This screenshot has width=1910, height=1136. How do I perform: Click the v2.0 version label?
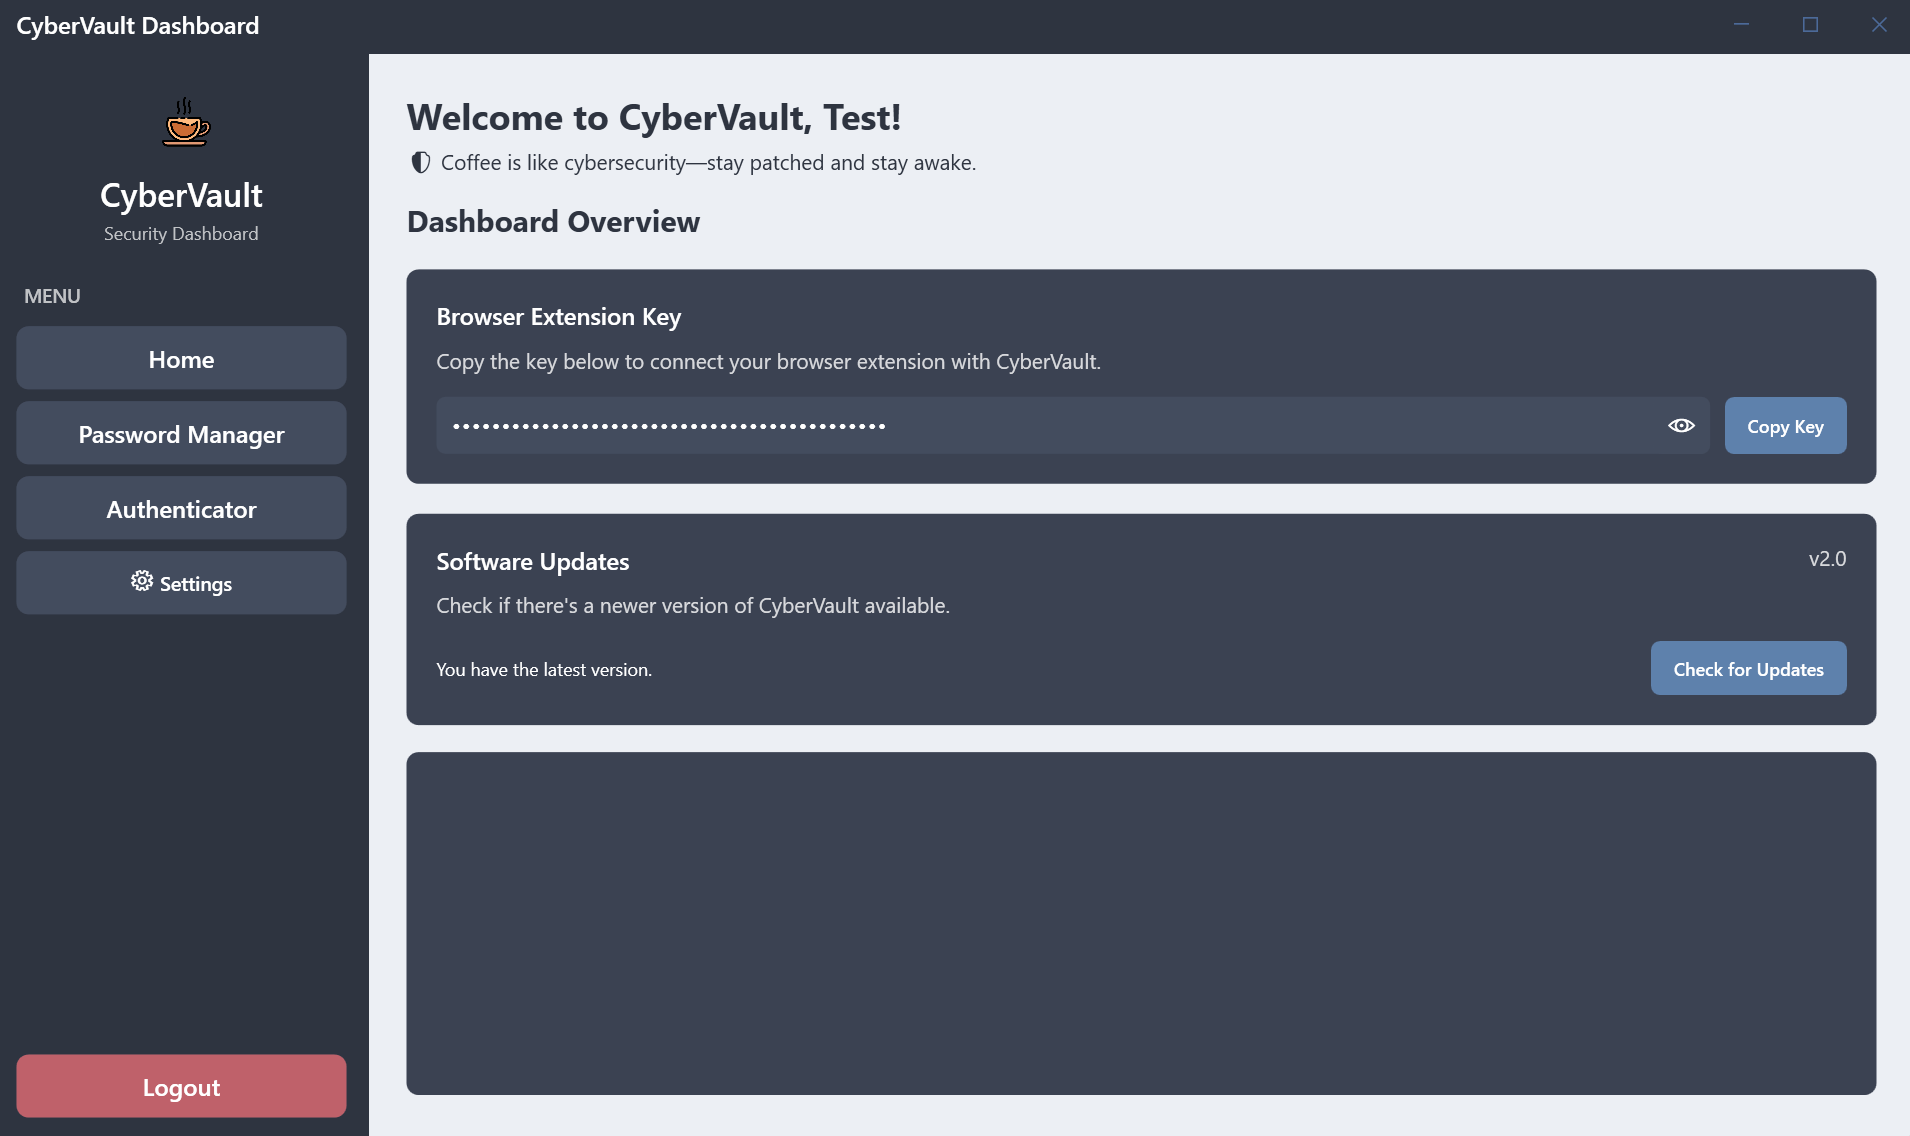(1827, 559)
